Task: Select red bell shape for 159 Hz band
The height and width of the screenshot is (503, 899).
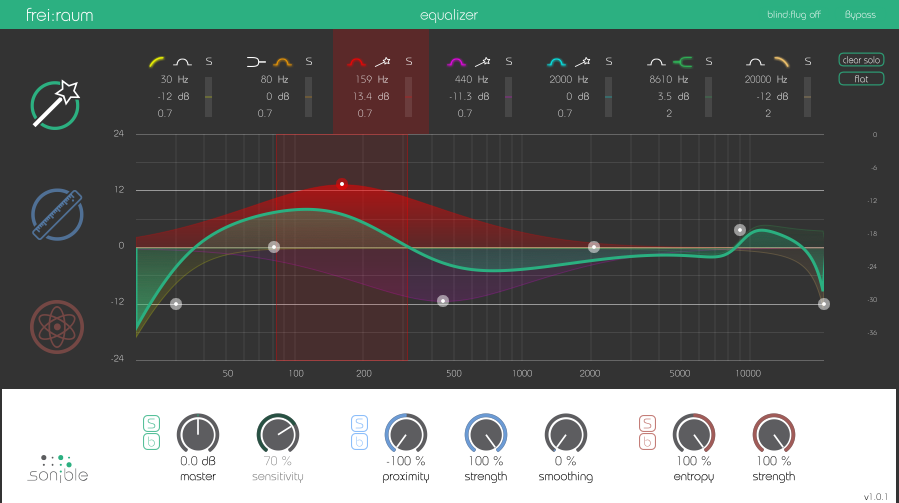Action: point(357,62)
